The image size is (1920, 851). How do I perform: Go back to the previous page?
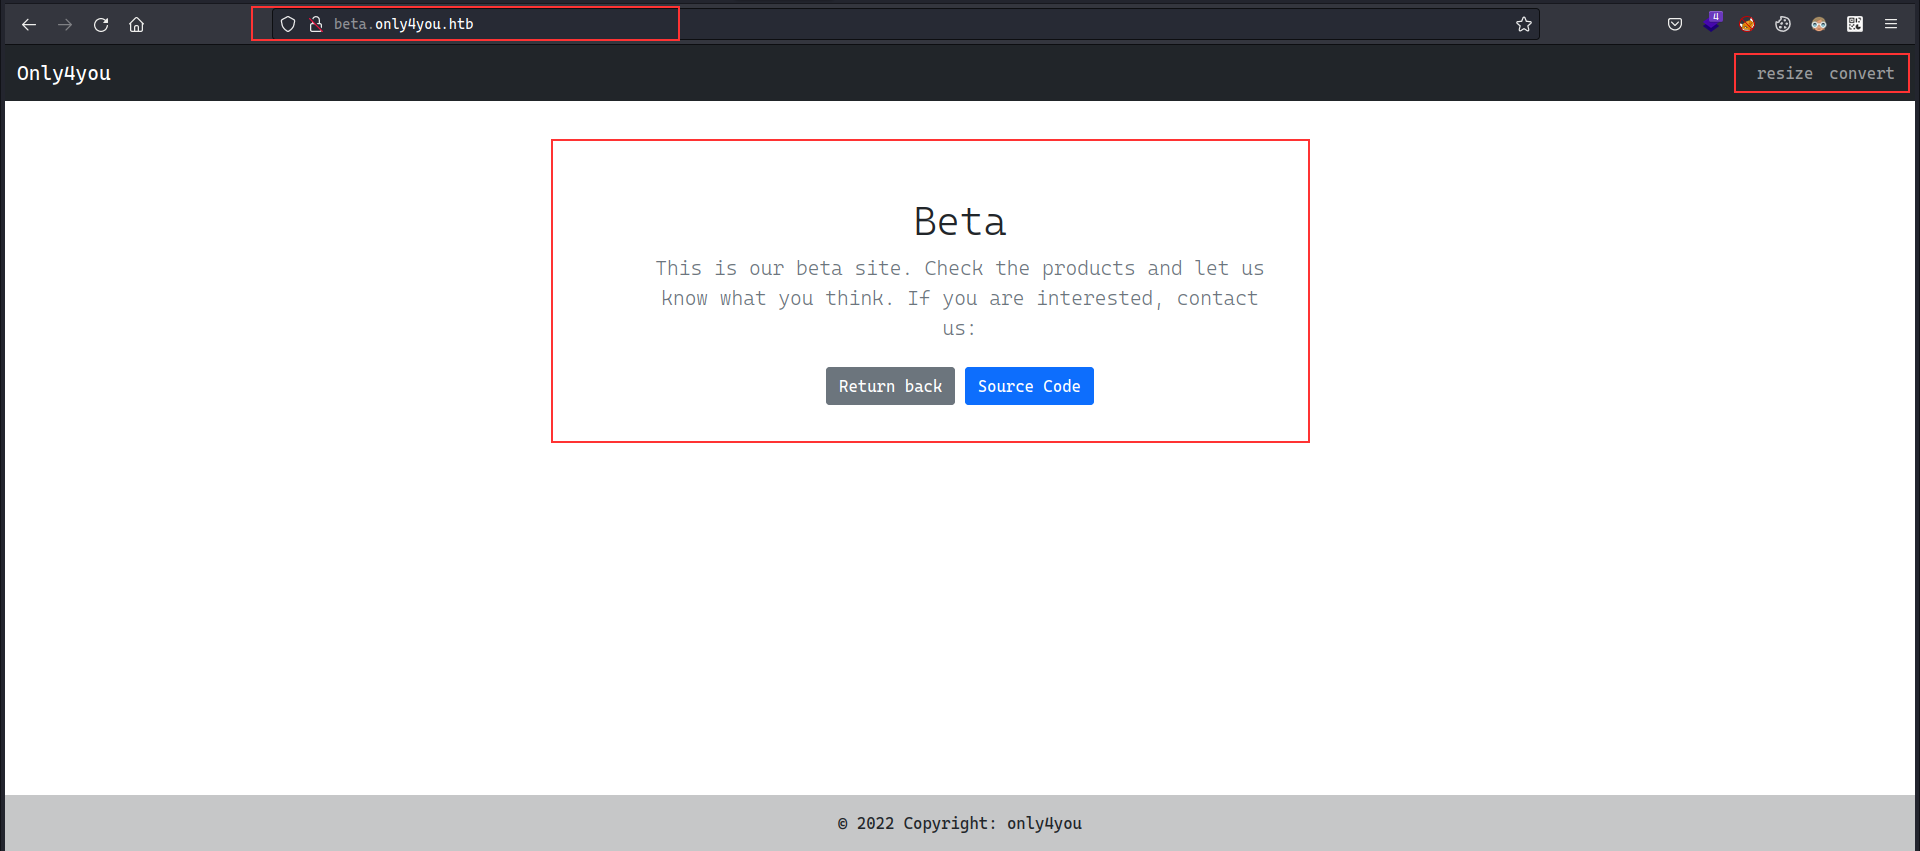point(29,24)
